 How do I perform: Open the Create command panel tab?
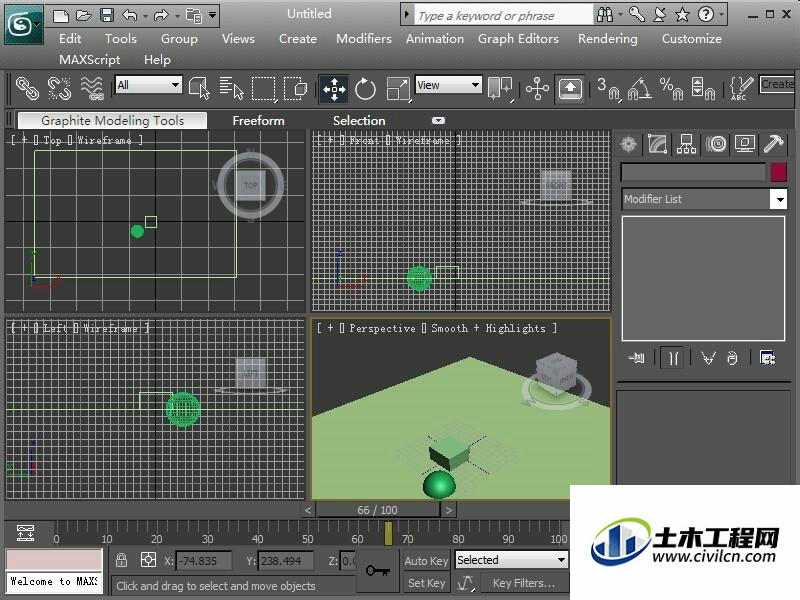[629, 144]
